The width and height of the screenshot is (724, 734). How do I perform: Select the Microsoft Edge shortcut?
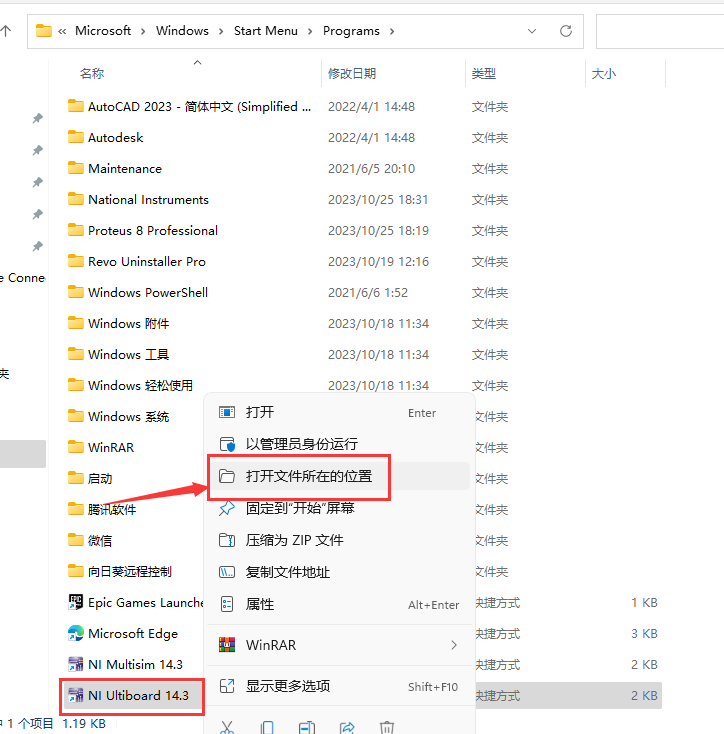[123, 633]
